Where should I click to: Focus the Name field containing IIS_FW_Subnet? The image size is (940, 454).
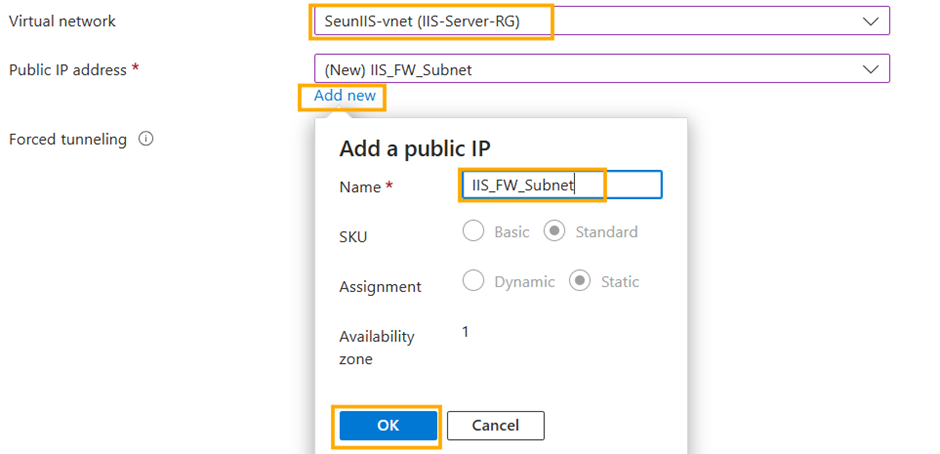(561, 185)
